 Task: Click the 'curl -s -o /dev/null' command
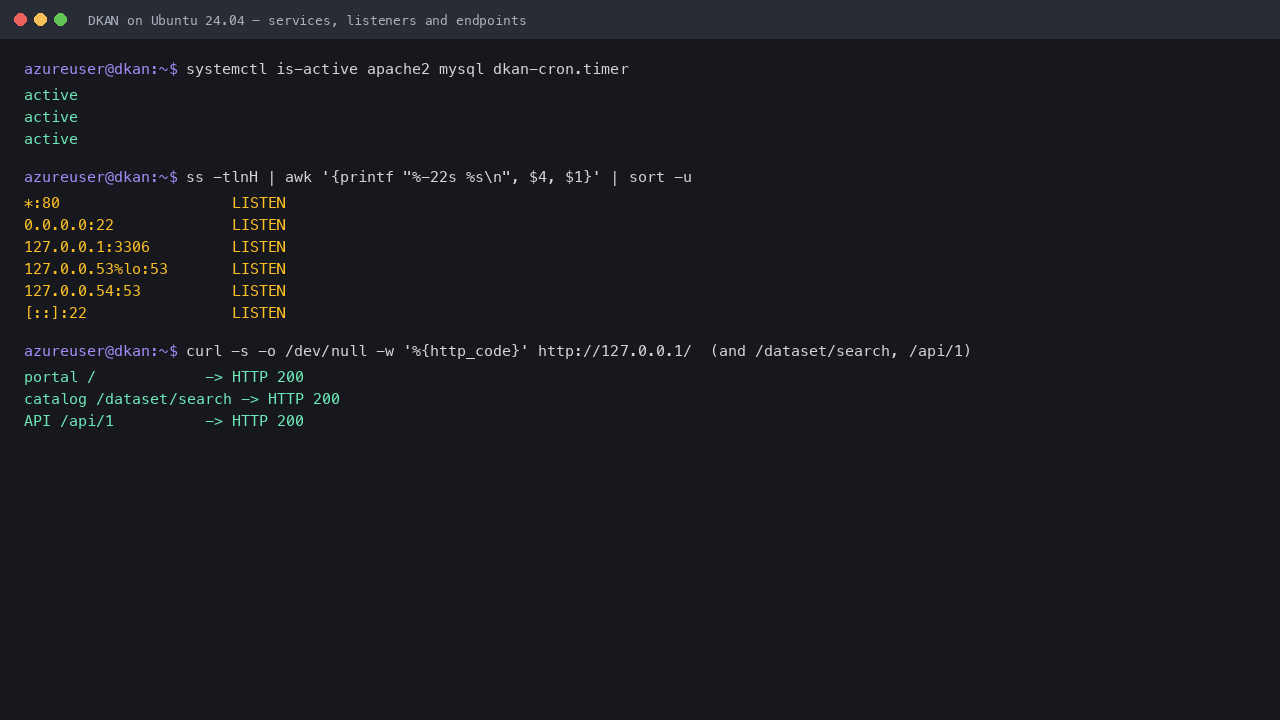[x=579, y=351]
